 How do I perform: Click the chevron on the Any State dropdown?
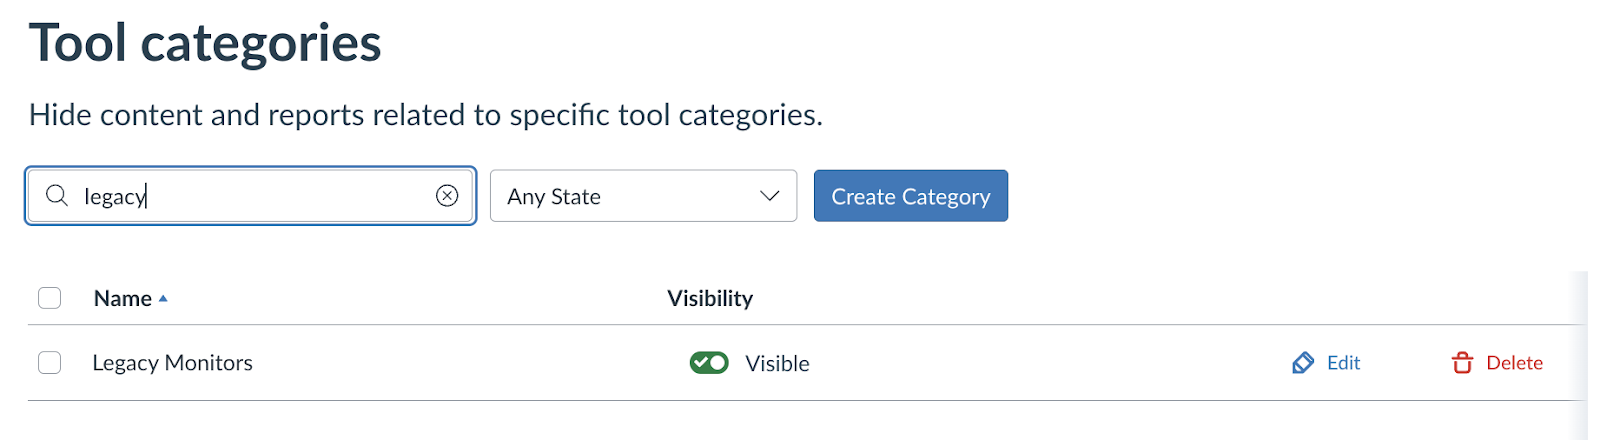[x=769, y=196]
